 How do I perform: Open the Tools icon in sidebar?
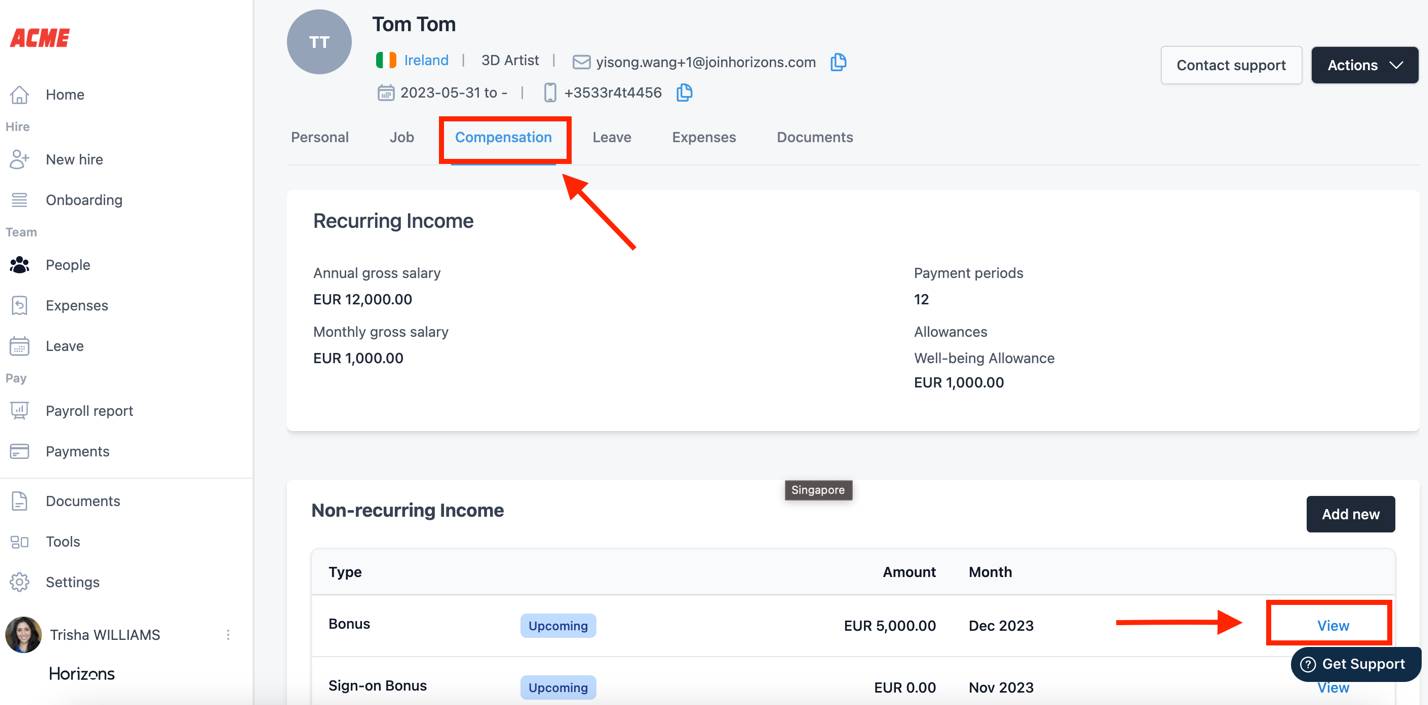(19, 542)
